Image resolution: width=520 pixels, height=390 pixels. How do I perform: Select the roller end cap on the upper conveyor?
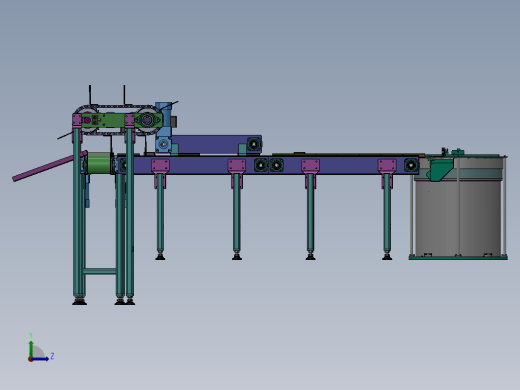(254, 144)
